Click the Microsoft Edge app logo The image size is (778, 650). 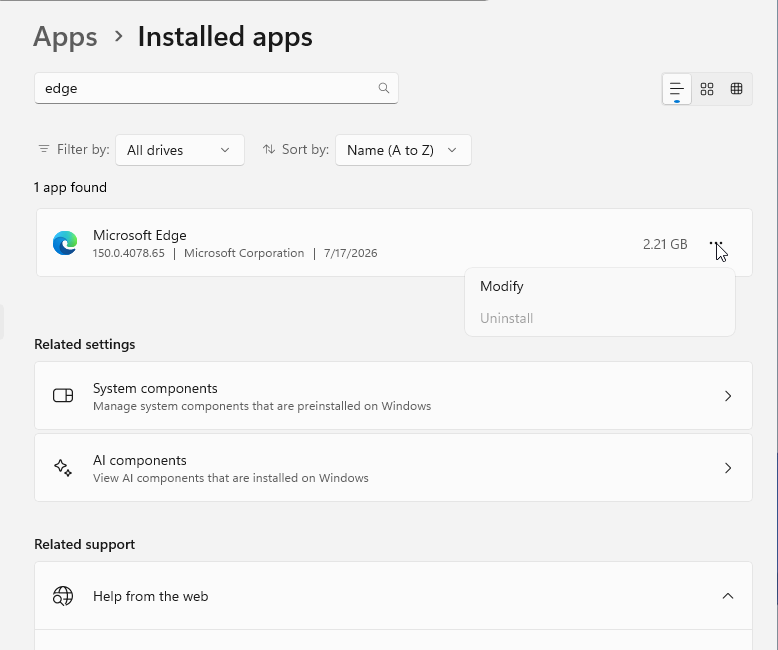(x=65, y=243)
